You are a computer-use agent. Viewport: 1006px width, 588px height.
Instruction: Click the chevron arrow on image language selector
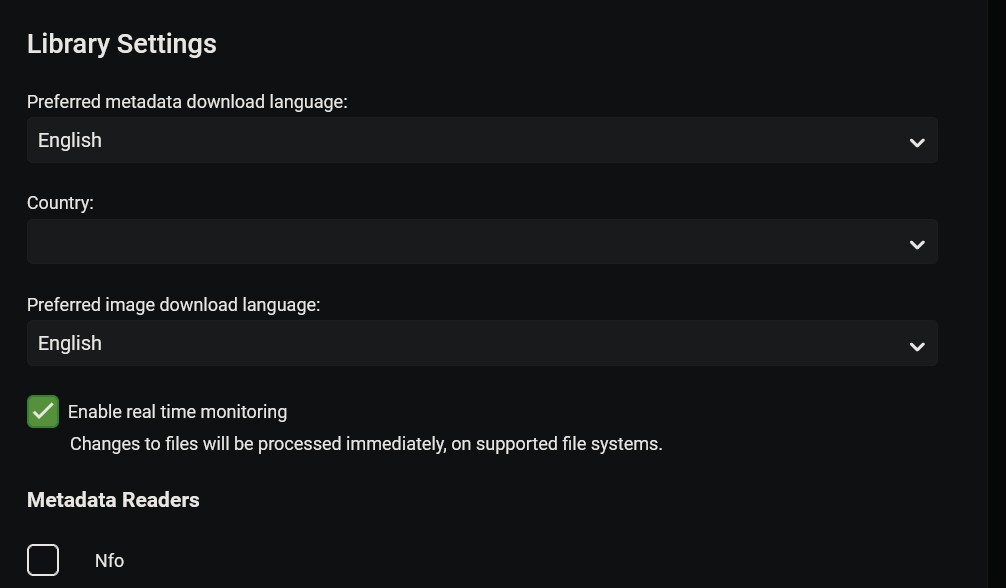tap(916, 345)
